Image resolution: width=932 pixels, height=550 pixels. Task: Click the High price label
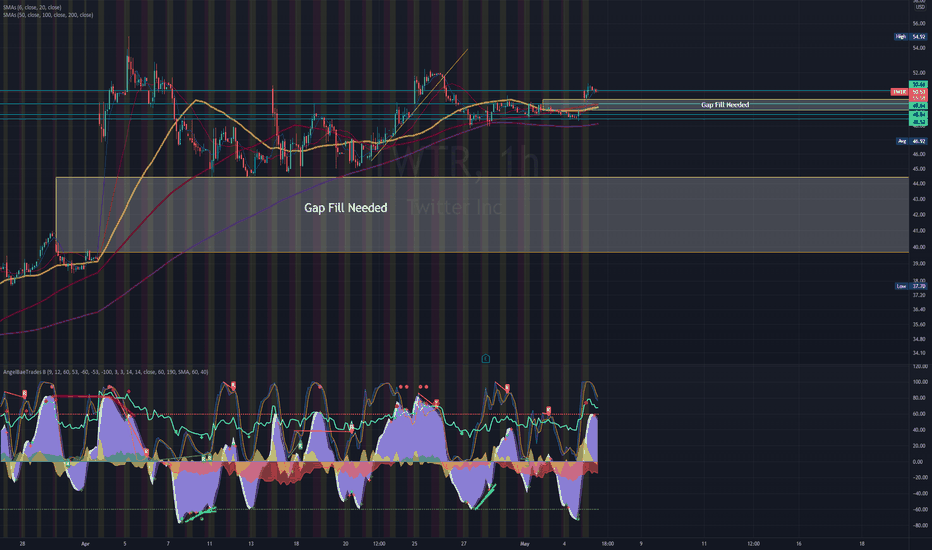click(x=901, y=37)
